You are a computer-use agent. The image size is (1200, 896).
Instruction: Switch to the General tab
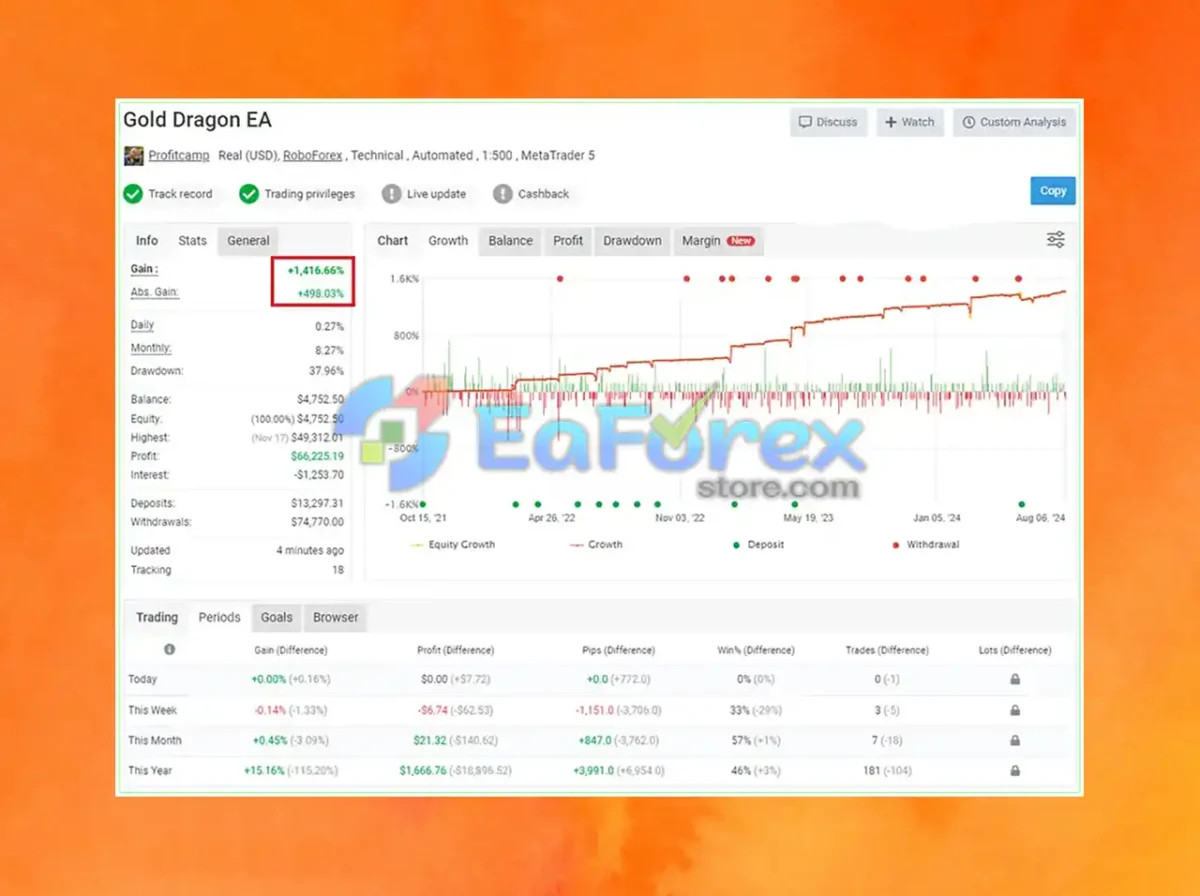(x=248, y=240)
